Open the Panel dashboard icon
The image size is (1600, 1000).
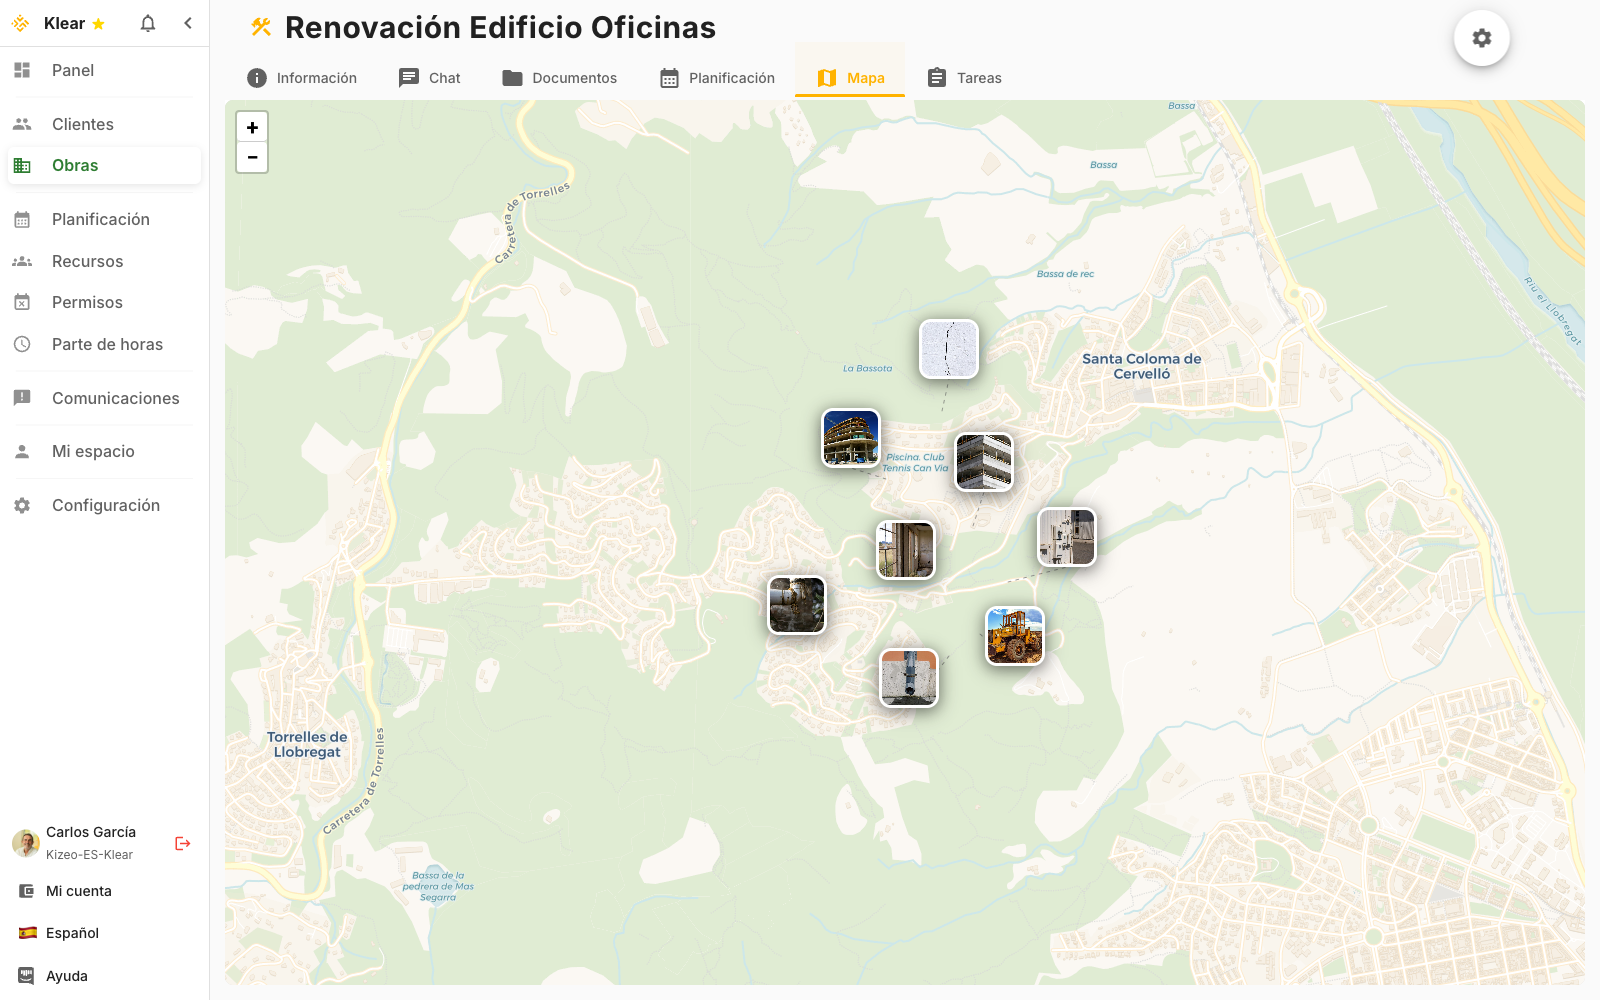22,70
